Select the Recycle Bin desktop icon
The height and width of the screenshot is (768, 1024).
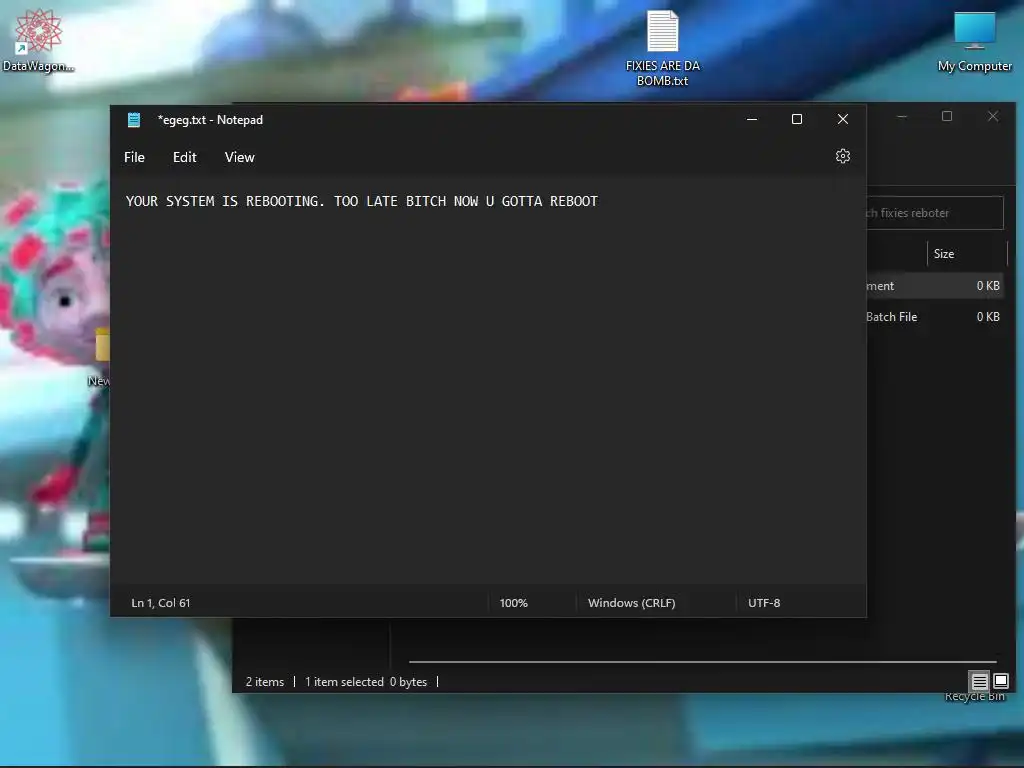point(974,697)
